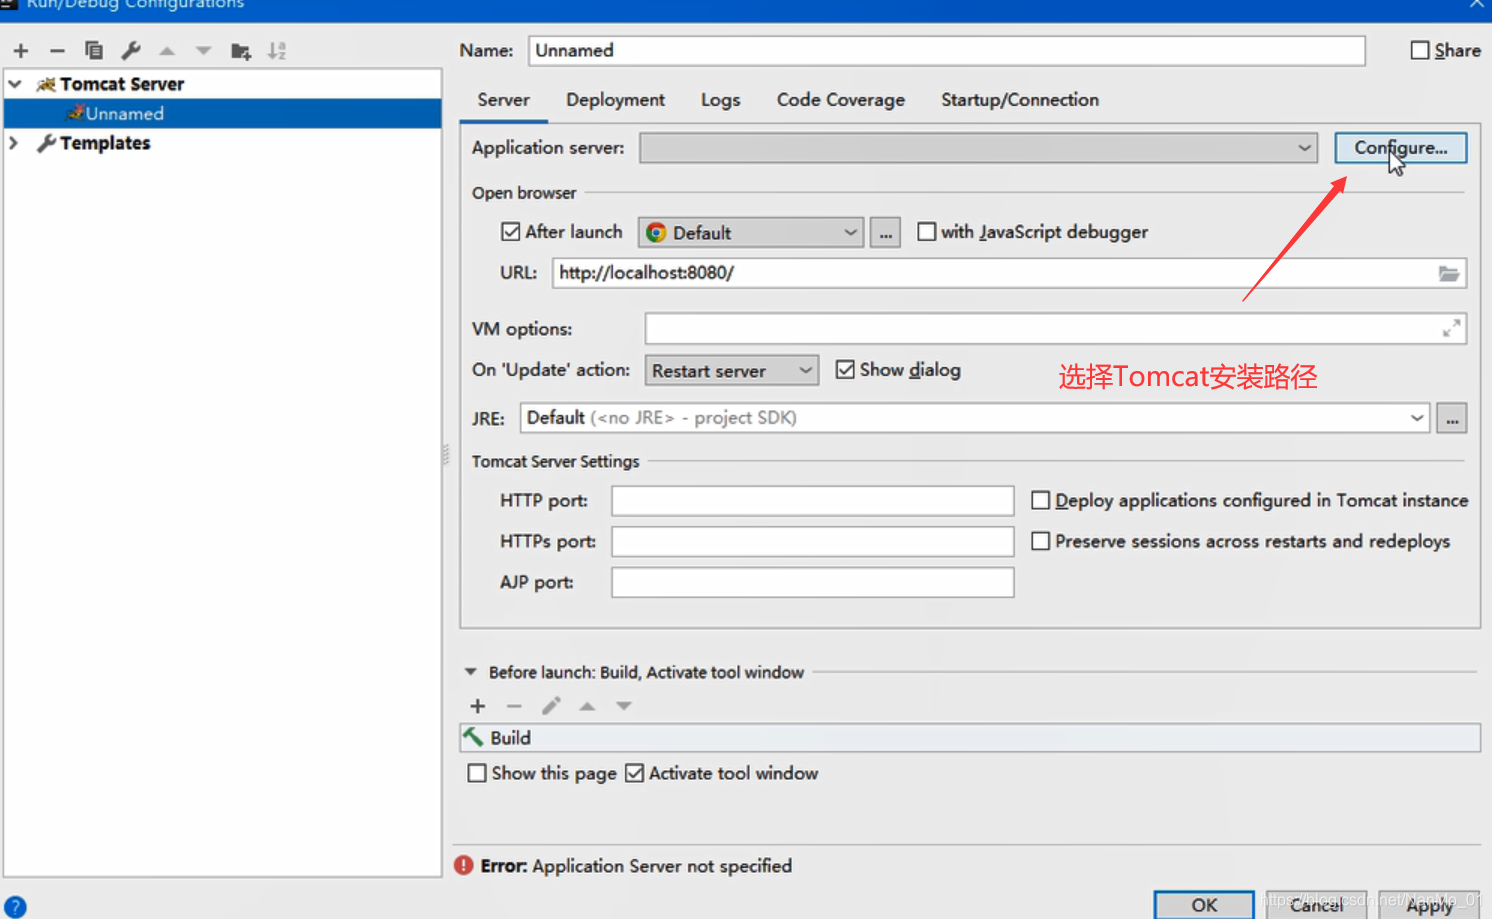The width and height of the screenshot is (1492, 919).
Task: Click the Cancel button
Action: [x=1316, y=905]
